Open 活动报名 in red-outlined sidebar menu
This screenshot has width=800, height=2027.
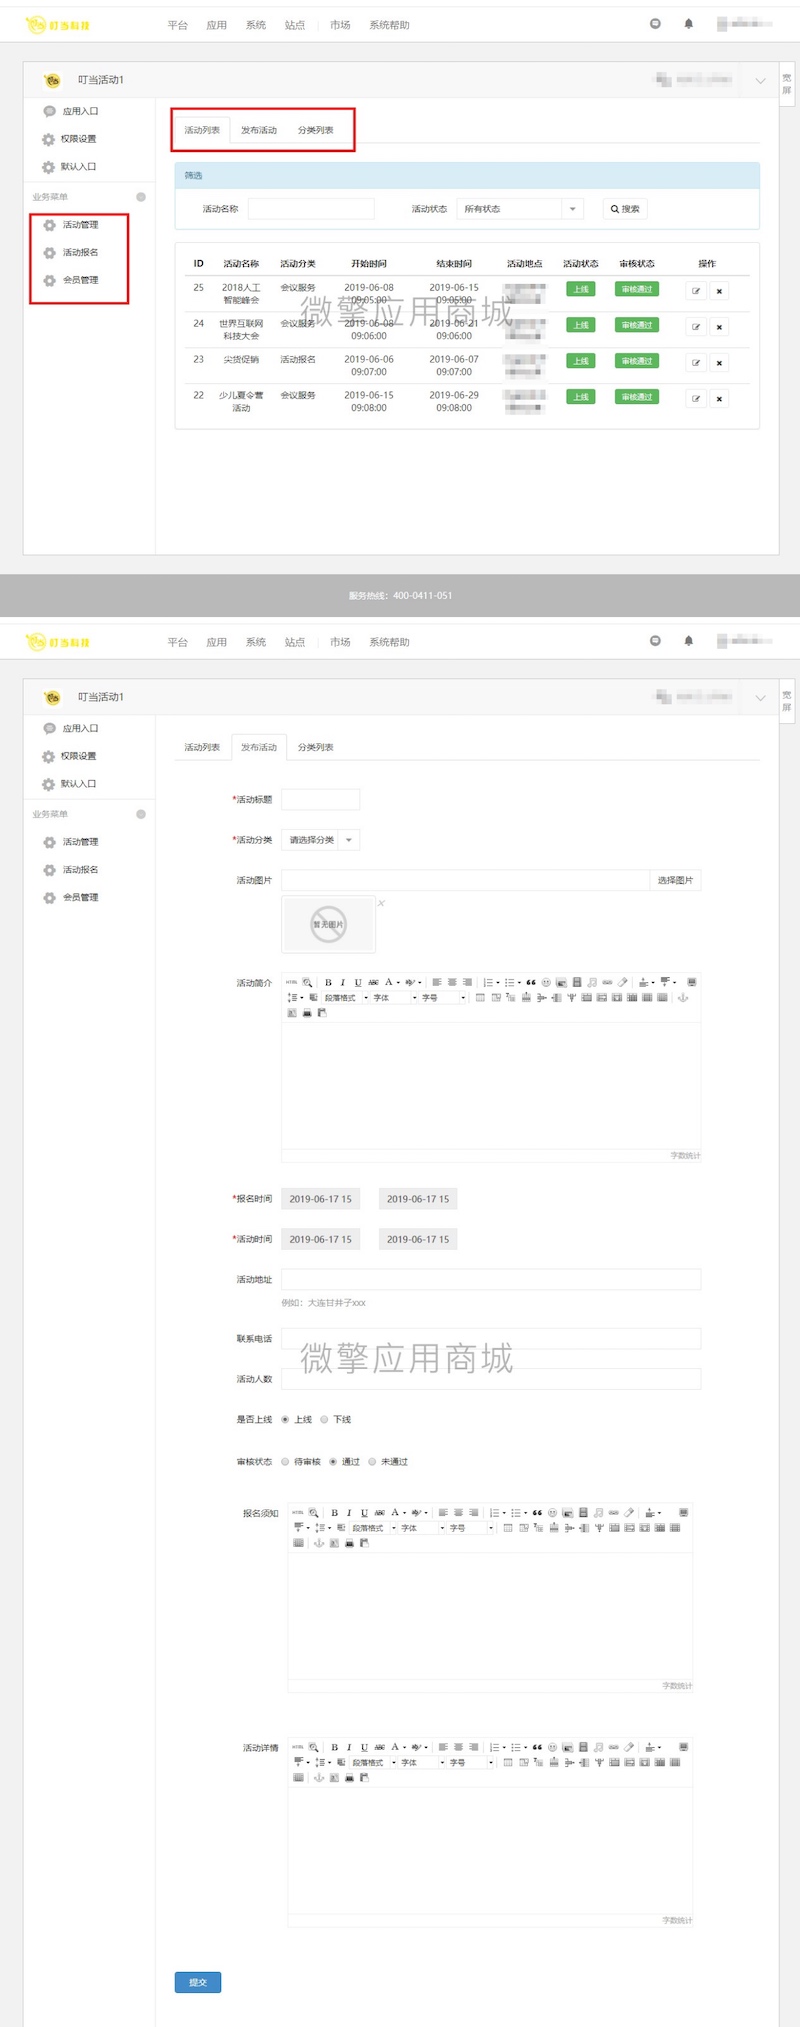click(x=80, y=253)
